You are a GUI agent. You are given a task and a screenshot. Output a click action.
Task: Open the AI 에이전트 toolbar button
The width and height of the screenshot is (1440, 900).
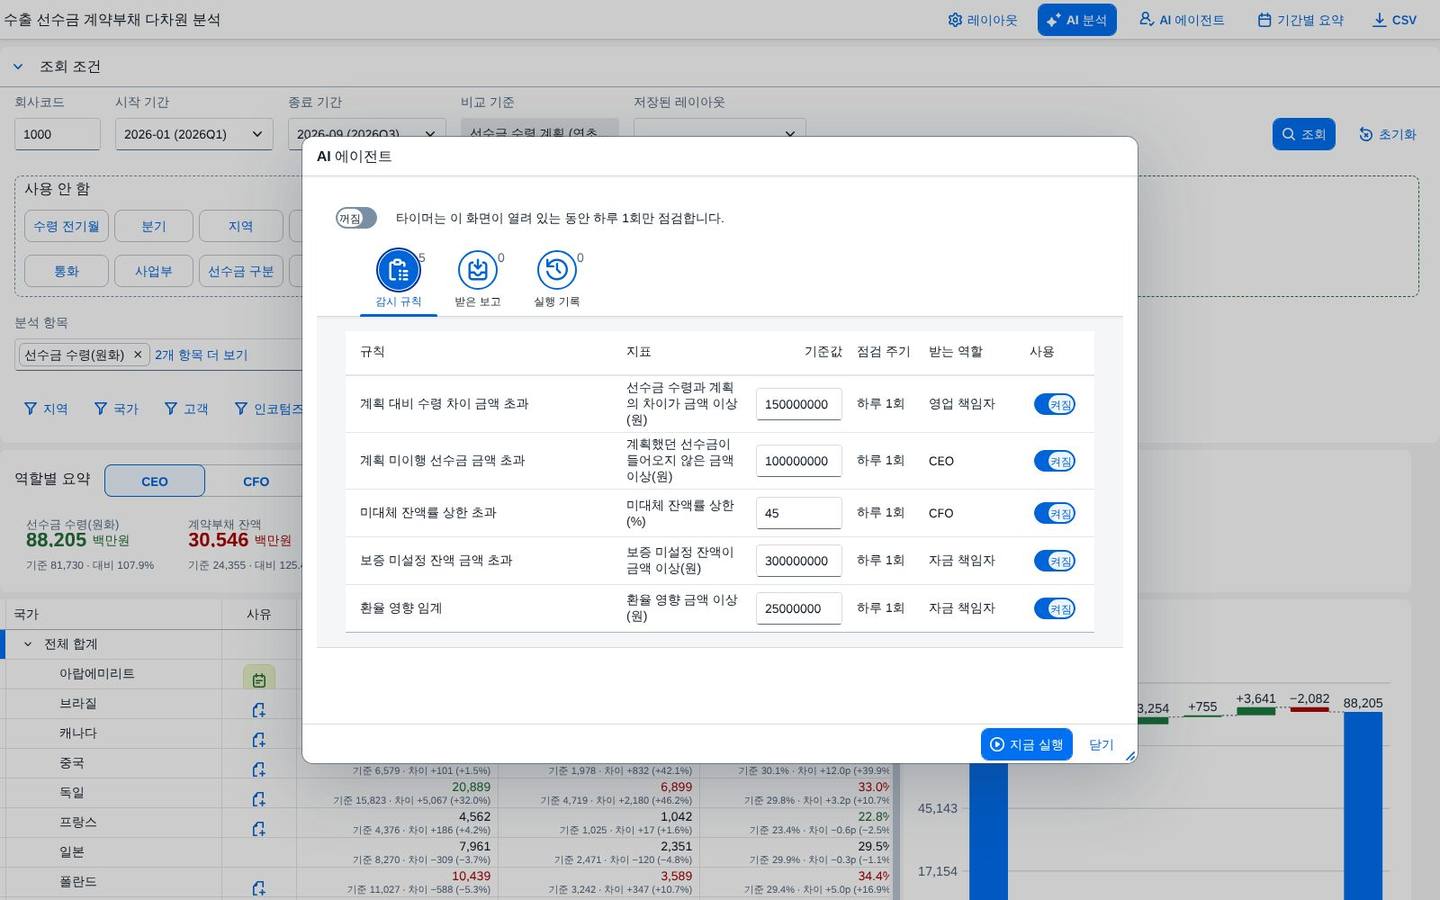pyautogui.click(x=1181, y=20)
